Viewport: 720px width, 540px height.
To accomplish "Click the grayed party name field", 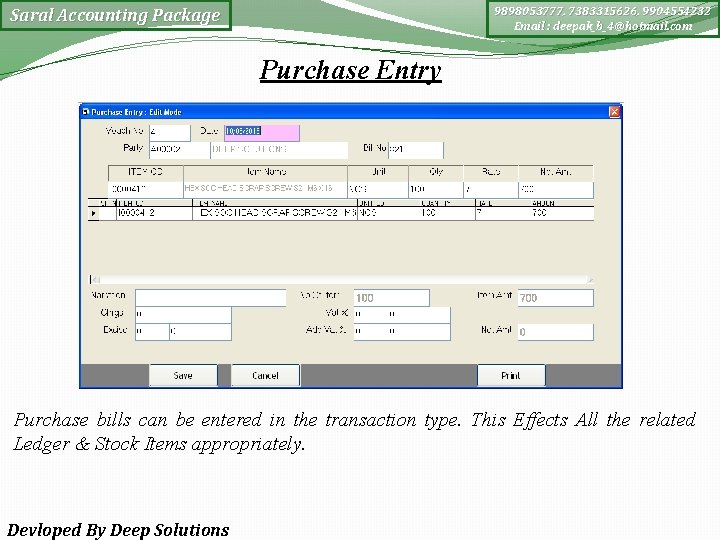I will coord(279,150).
